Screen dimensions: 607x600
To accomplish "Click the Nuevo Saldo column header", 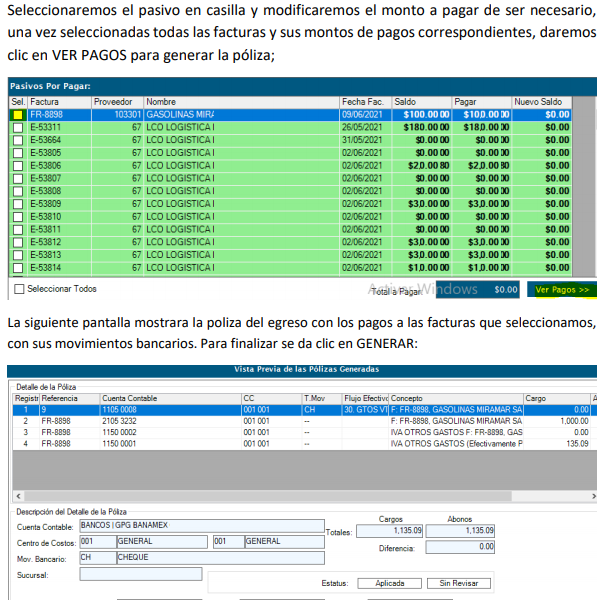I will pos(542,102).
